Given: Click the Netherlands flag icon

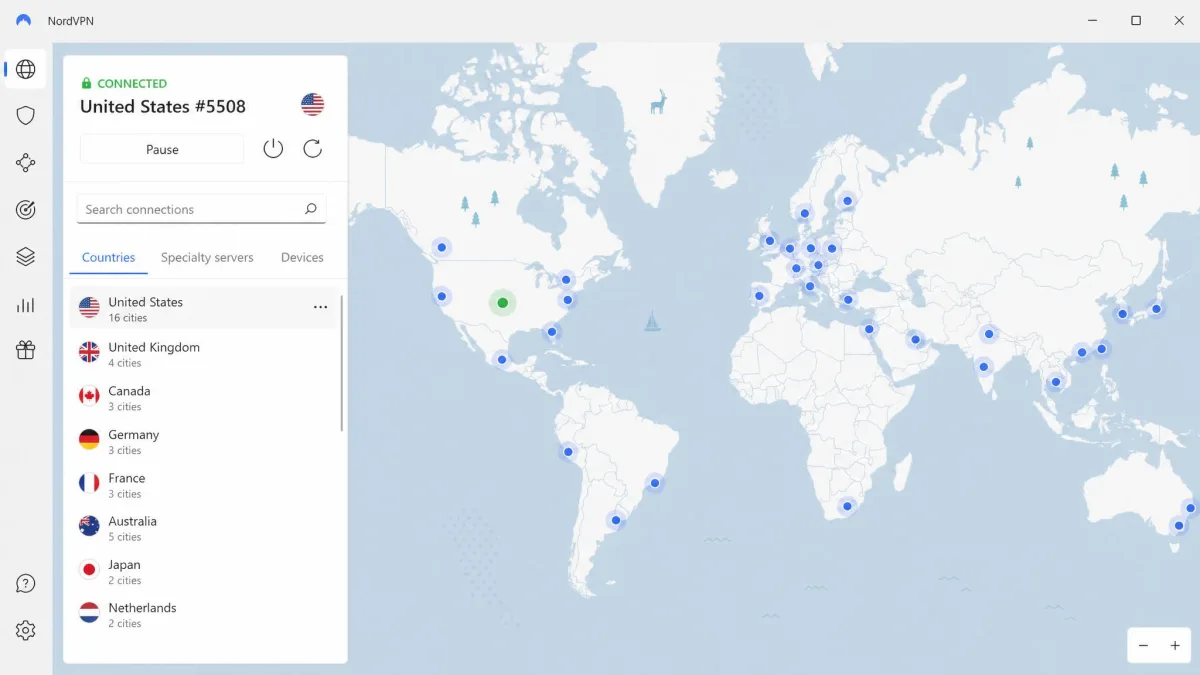Looking at the screenshot, I should pos(89,612).
